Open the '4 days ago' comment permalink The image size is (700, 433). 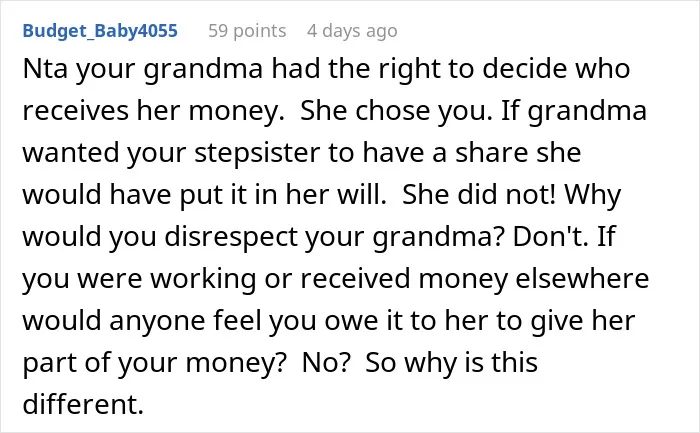352,31
